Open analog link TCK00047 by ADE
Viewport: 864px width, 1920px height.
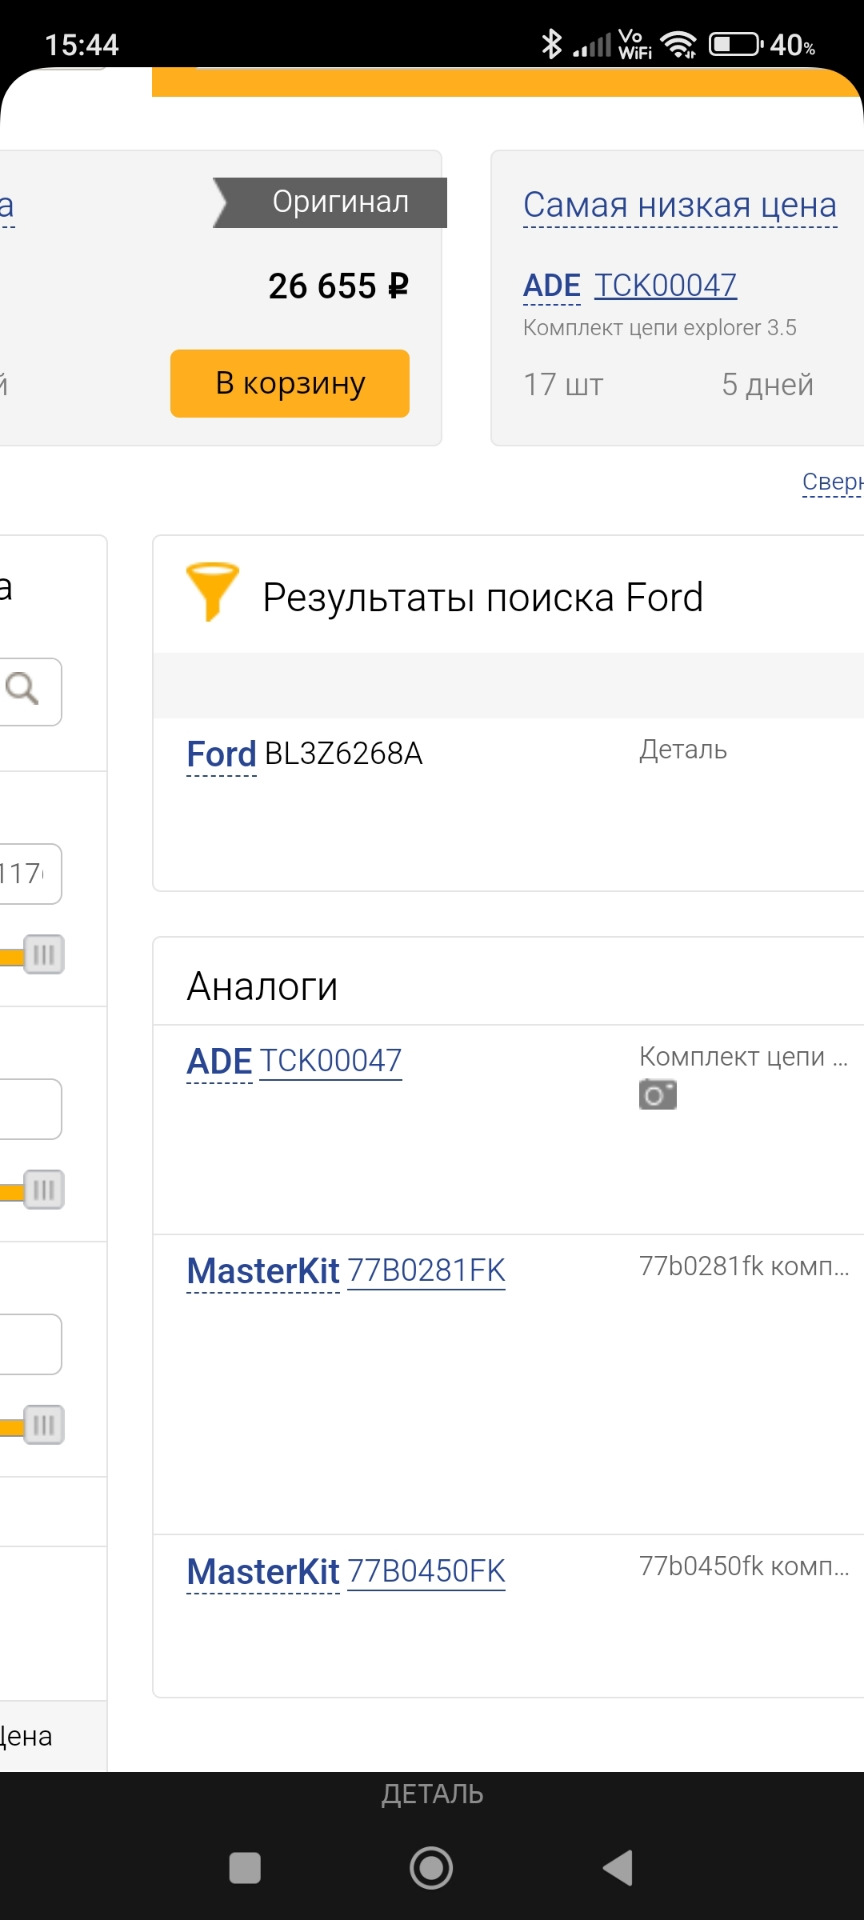[331, 1060]
